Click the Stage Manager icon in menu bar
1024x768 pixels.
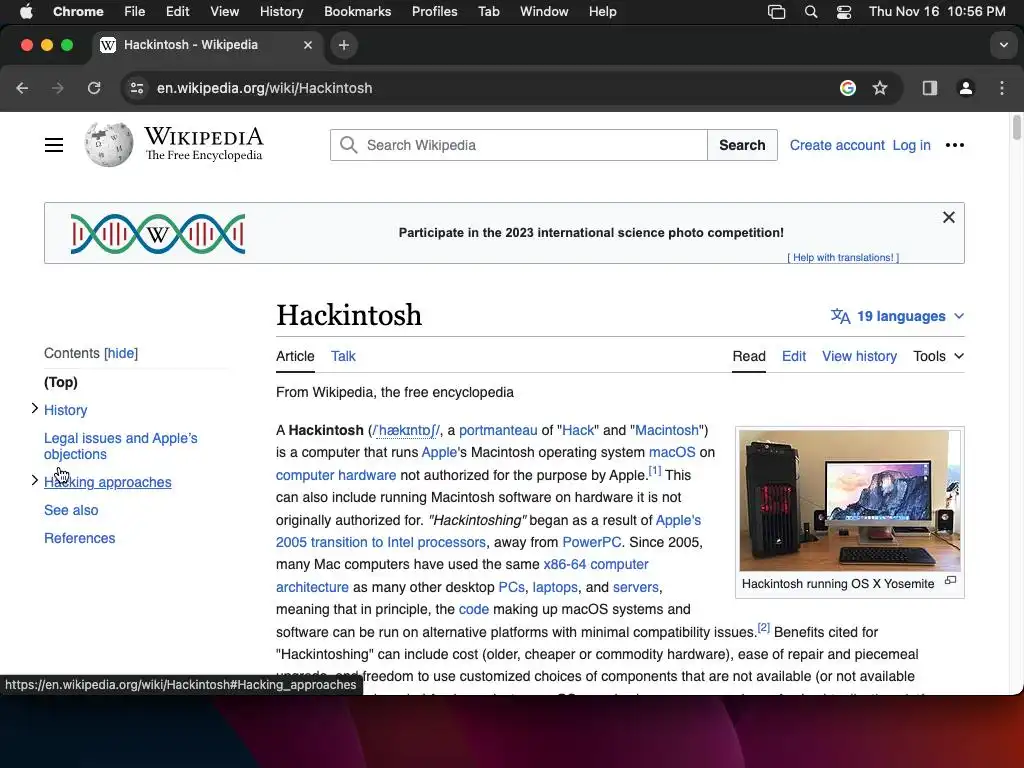[776, 12]
